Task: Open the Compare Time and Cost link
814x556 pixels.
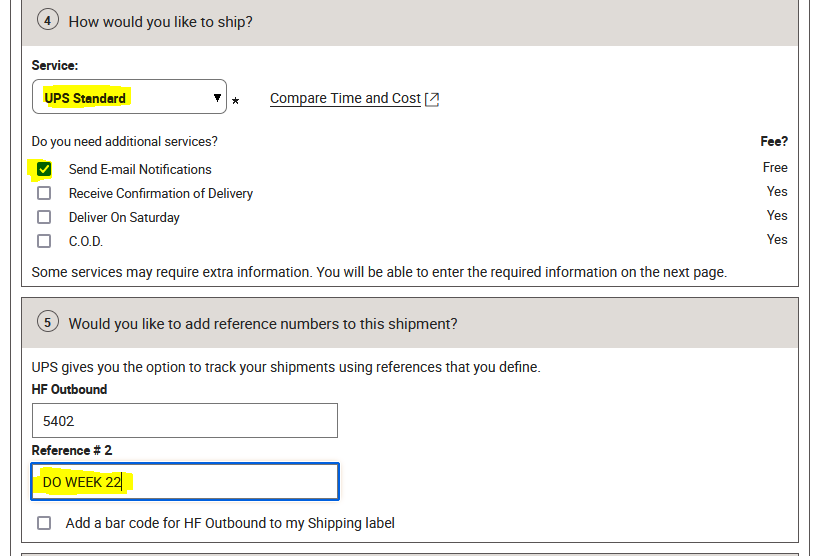Action: (x=345, y=98)
